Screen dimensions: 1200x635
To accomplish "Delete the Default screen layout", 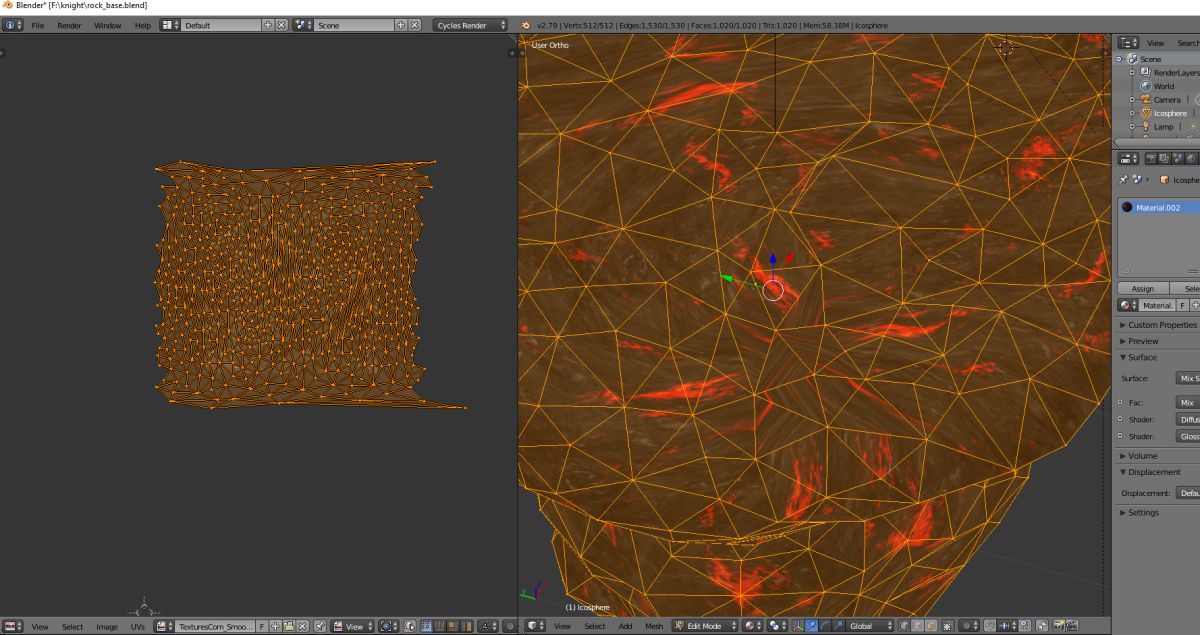I will coord(281,24).
